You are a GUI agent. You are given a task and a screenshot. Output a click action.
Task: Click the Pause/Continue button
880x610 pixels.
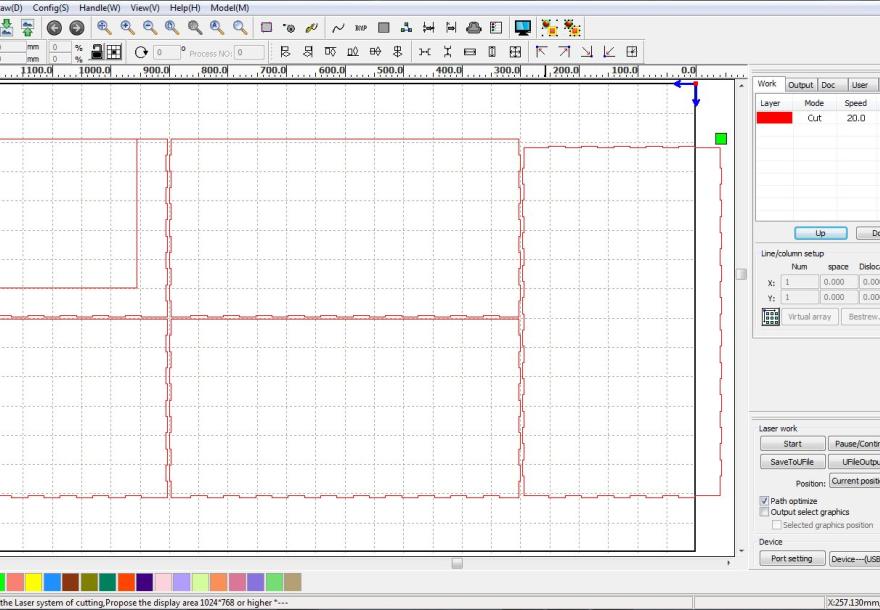click(x=854, y=443)
